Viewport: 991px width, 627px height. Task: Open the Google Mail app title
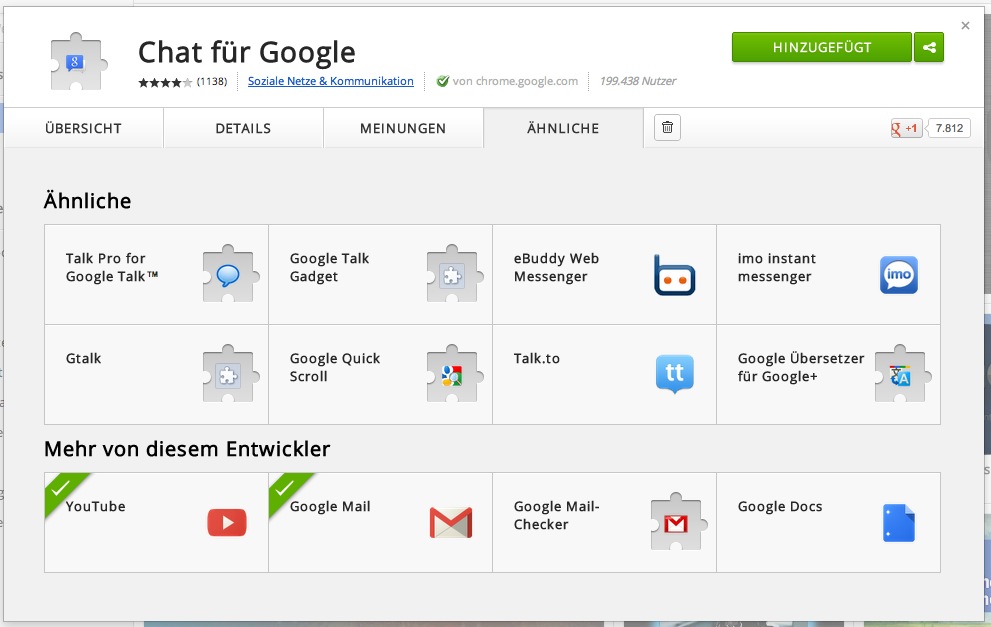click(330, 506)
